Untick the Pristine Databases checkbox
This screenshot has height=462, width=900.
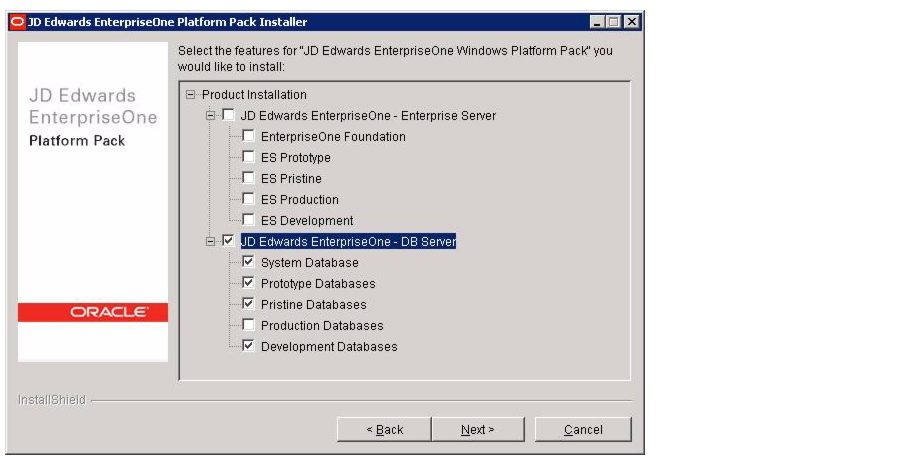pos(248,304)
